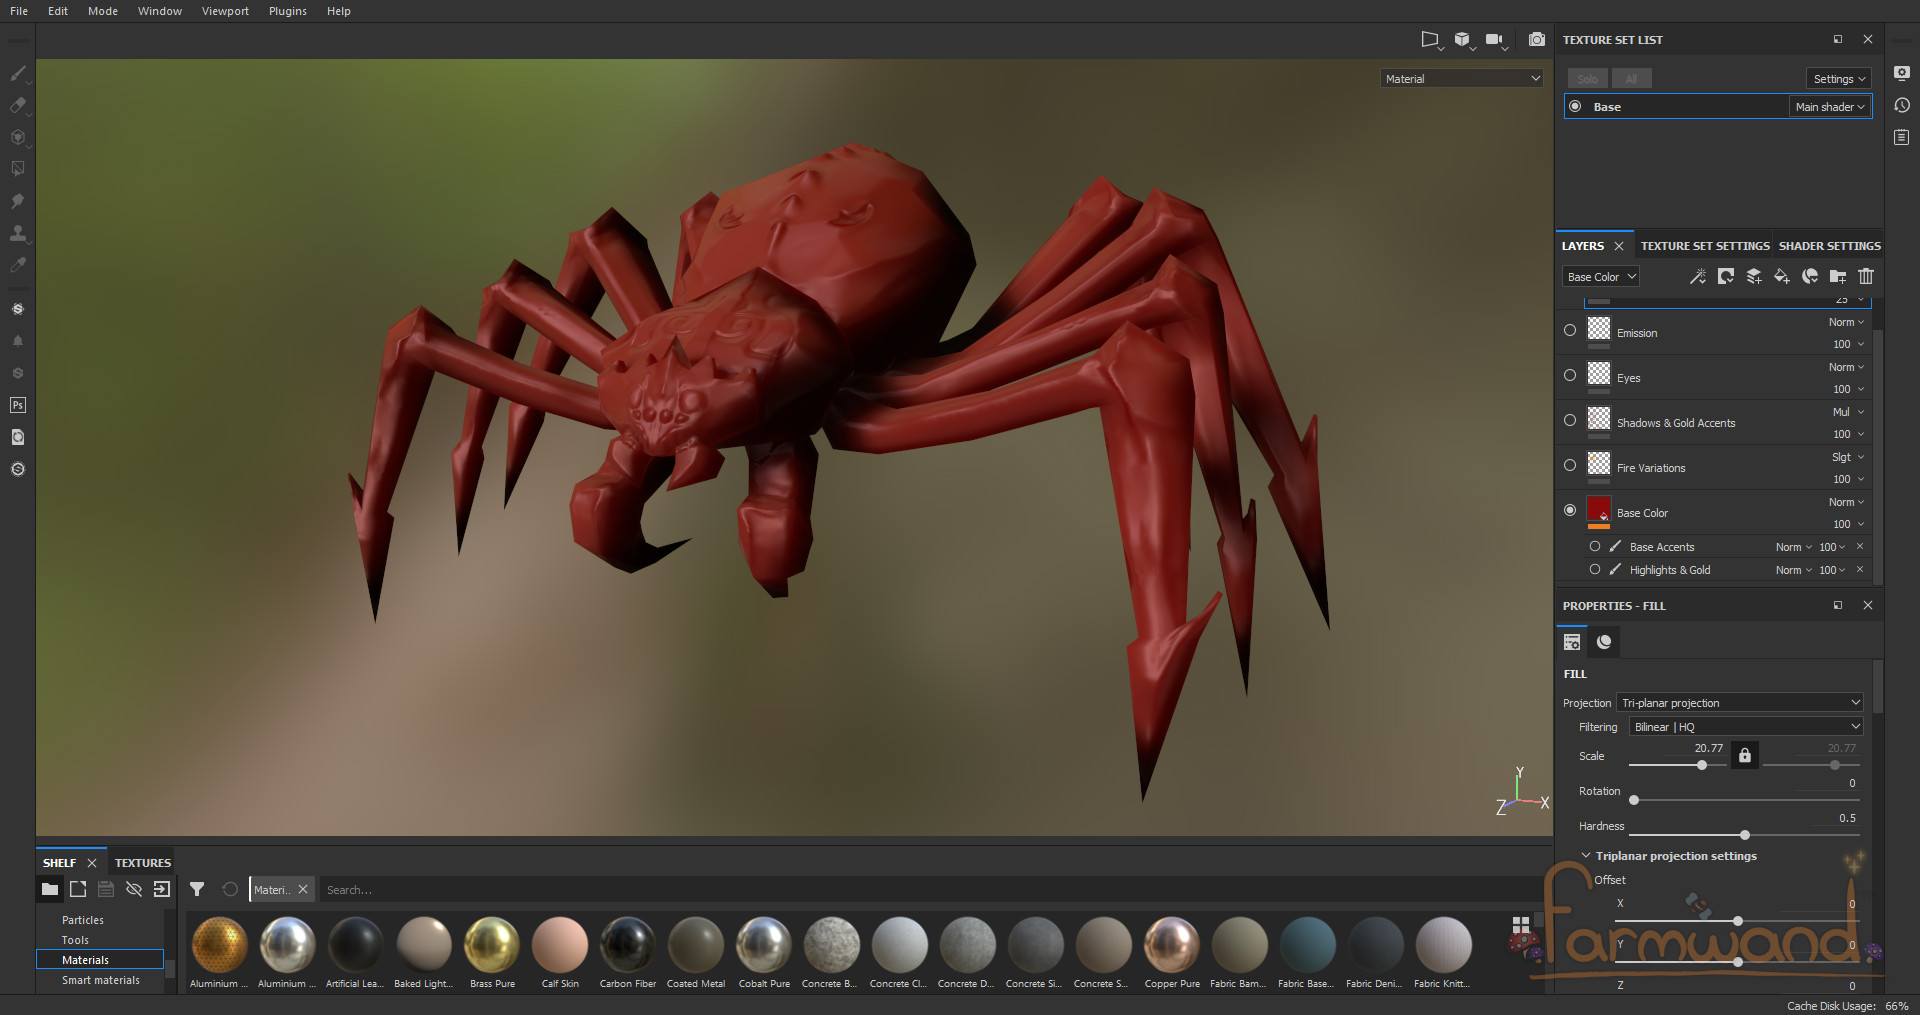This screenshot has height=1015, width=1920.
Task: Delete the selected layer with trash icon
Action: click(x=1866, y=276)
